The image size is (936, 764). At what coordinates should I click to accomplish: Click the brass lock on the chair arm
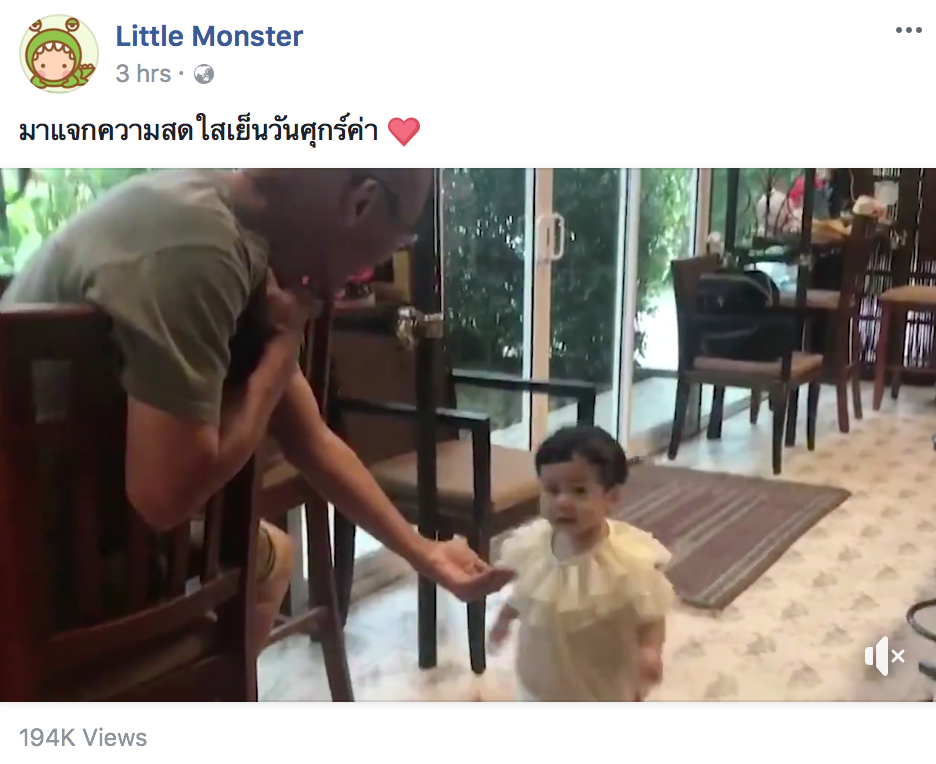pyautogui.click(x=419, y=325)
